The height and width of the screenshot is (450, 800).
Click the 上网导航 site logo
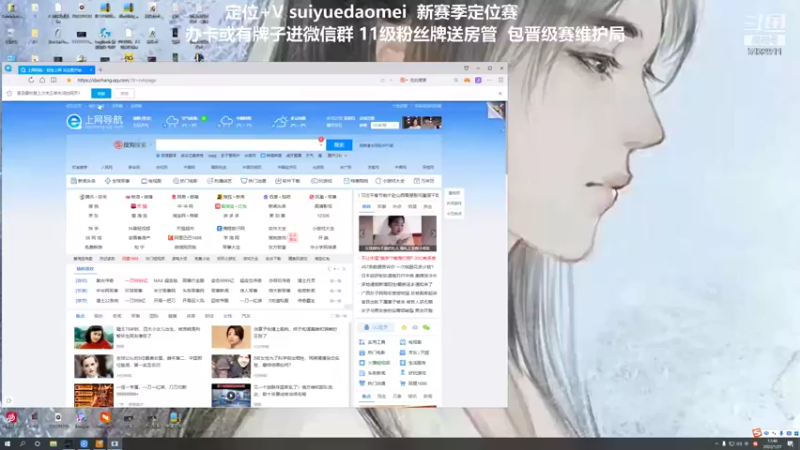pyautogui.click(x=95, y=121)
